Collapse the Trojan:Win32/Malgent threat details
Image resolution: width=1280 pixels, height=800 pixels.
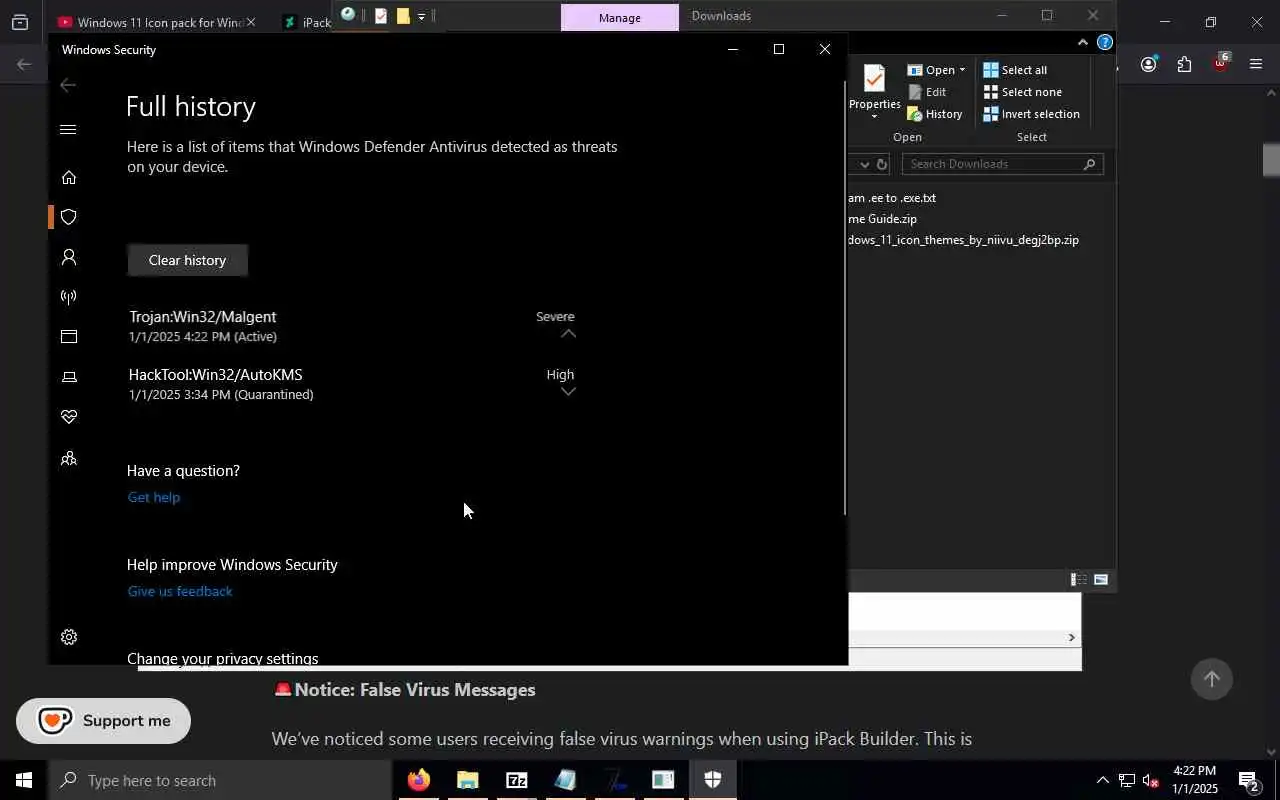[567, 334]
